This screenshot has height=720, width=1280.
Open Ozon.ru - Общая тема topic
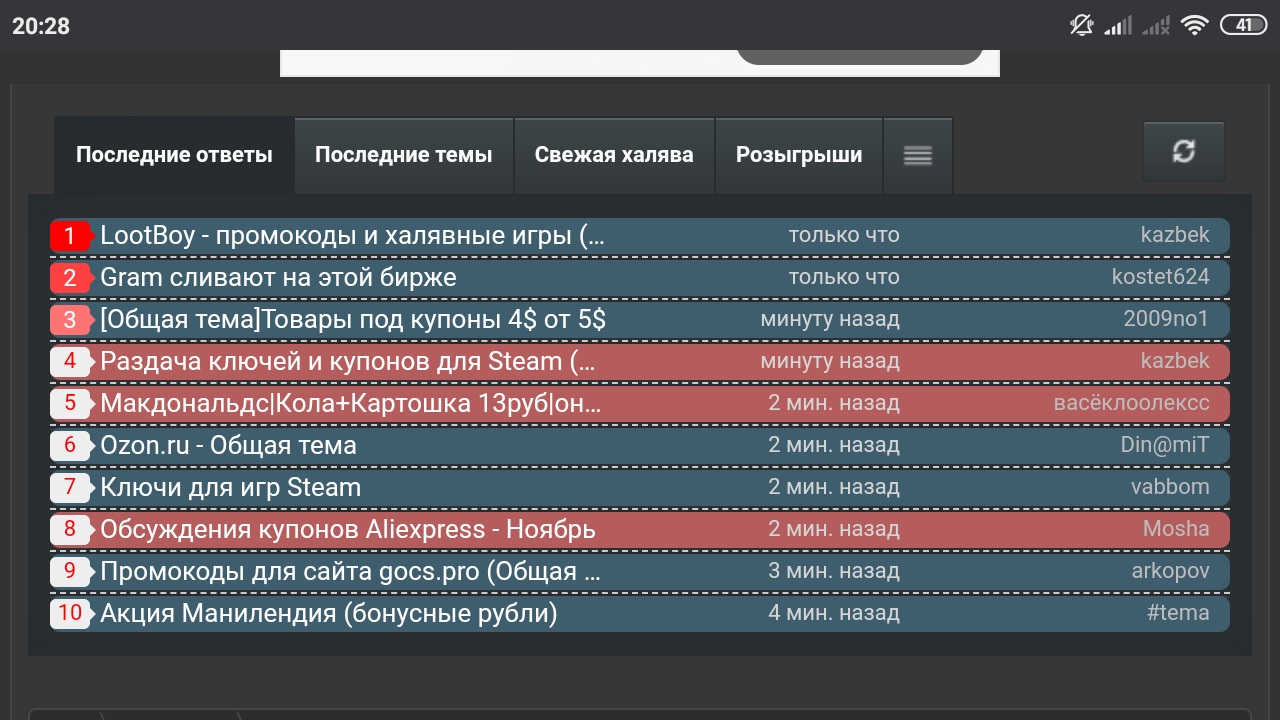pyautogui.click(x=228, y=446)
